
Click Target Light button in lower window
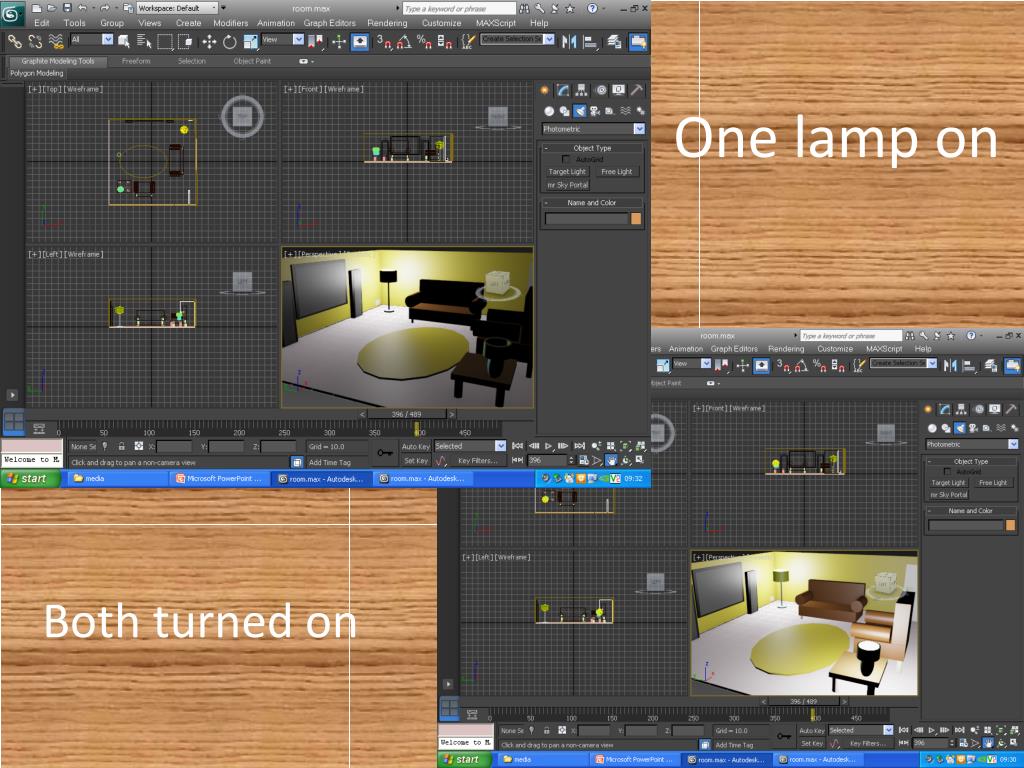pos(948,483)
